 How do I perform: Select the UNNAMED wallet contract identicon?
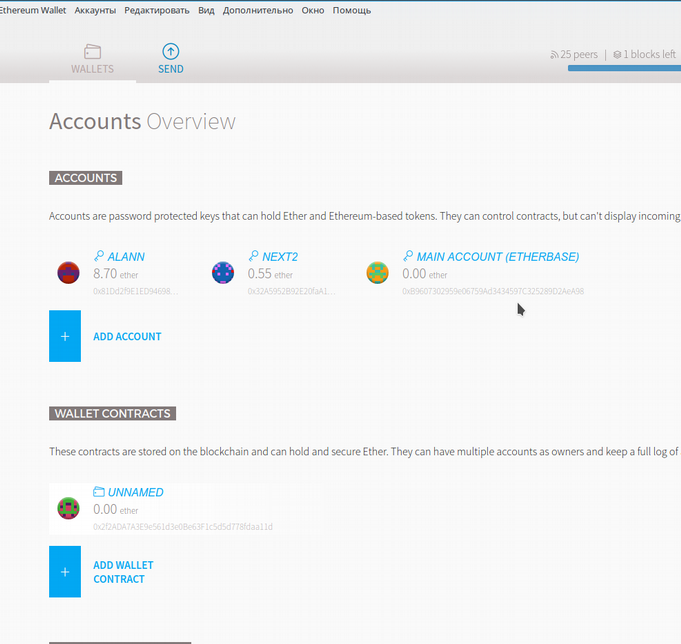pos(69,509)
